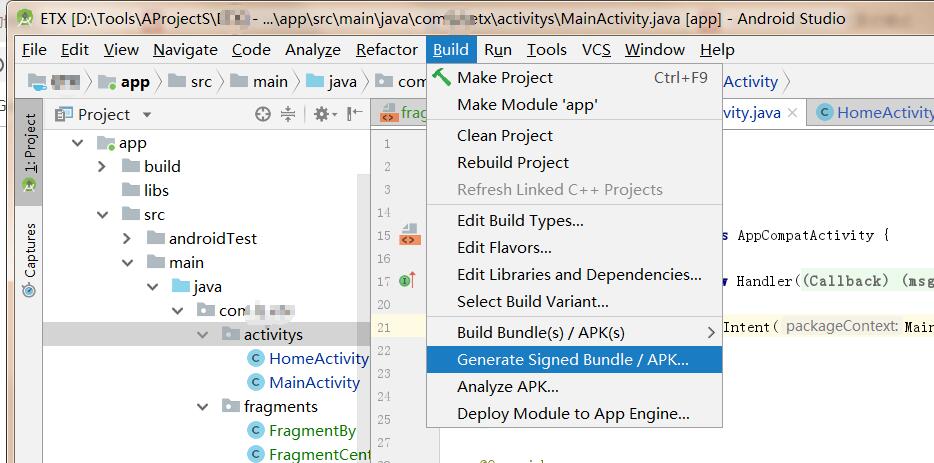Click the locate current file target icon
Screen dimensions: 934x463
[263, 114]
